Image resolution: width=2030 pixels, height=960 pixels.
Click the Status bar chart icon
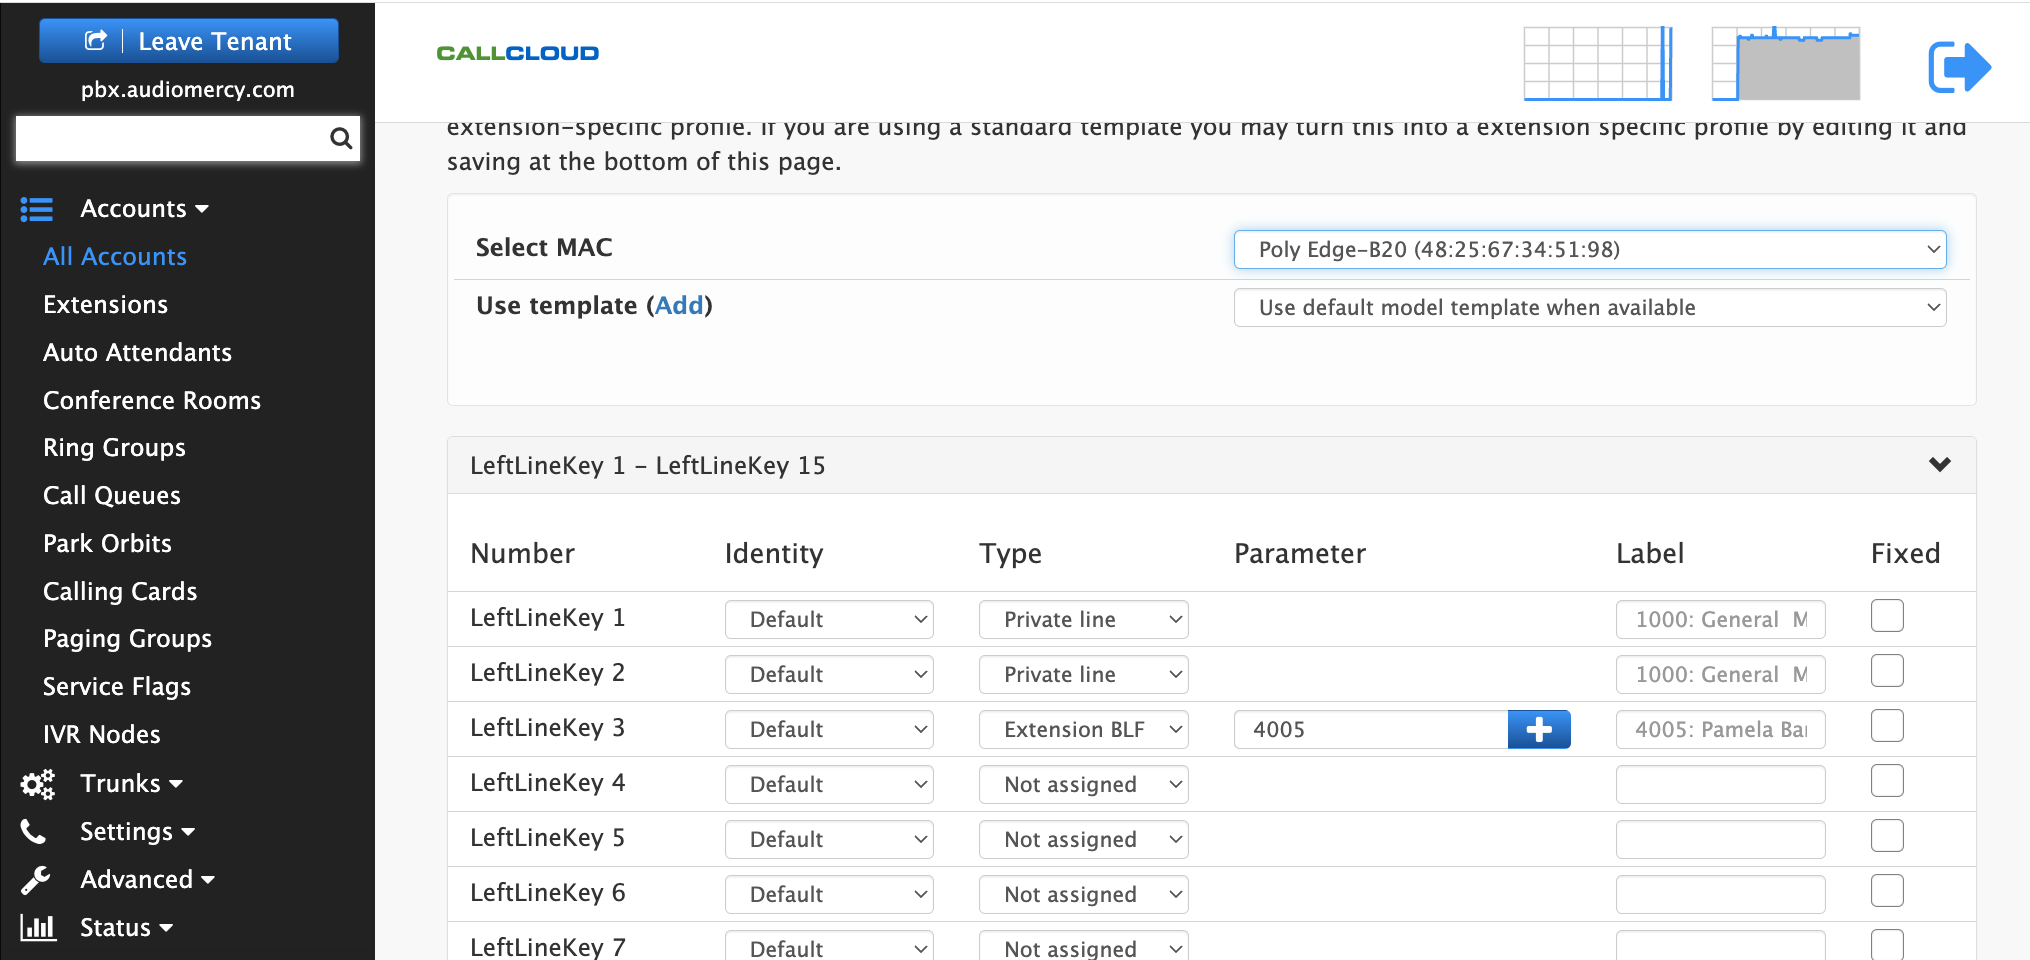click(x=38, y=927)
